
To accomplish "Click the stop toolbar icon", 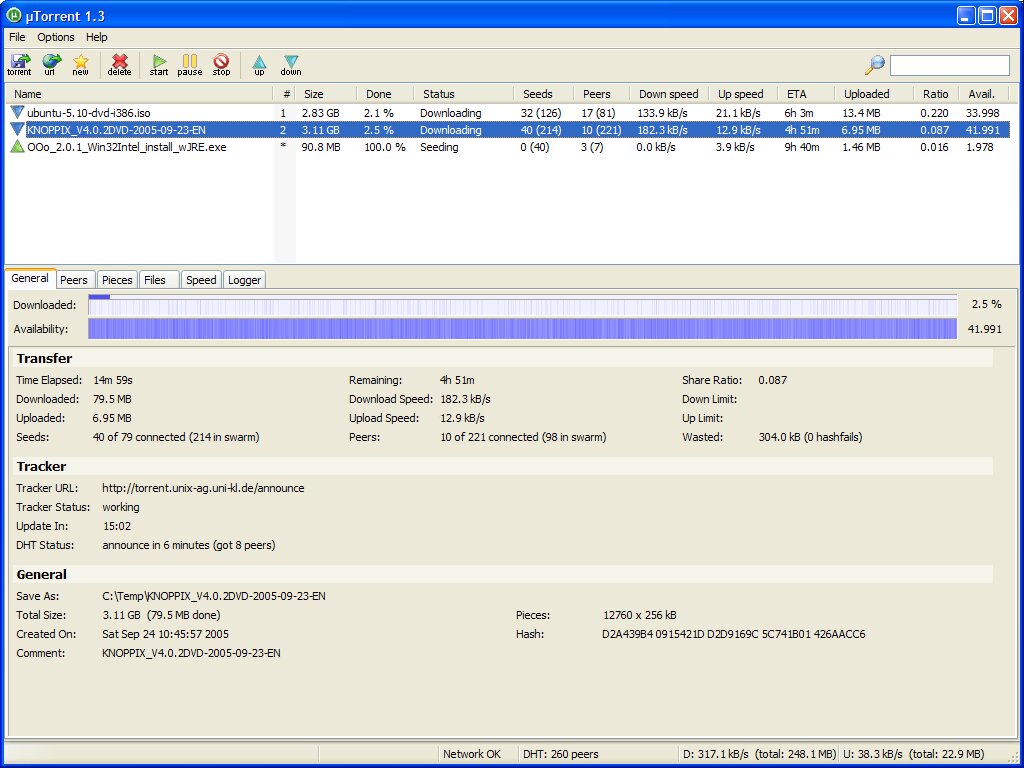I will coord(221,64).
